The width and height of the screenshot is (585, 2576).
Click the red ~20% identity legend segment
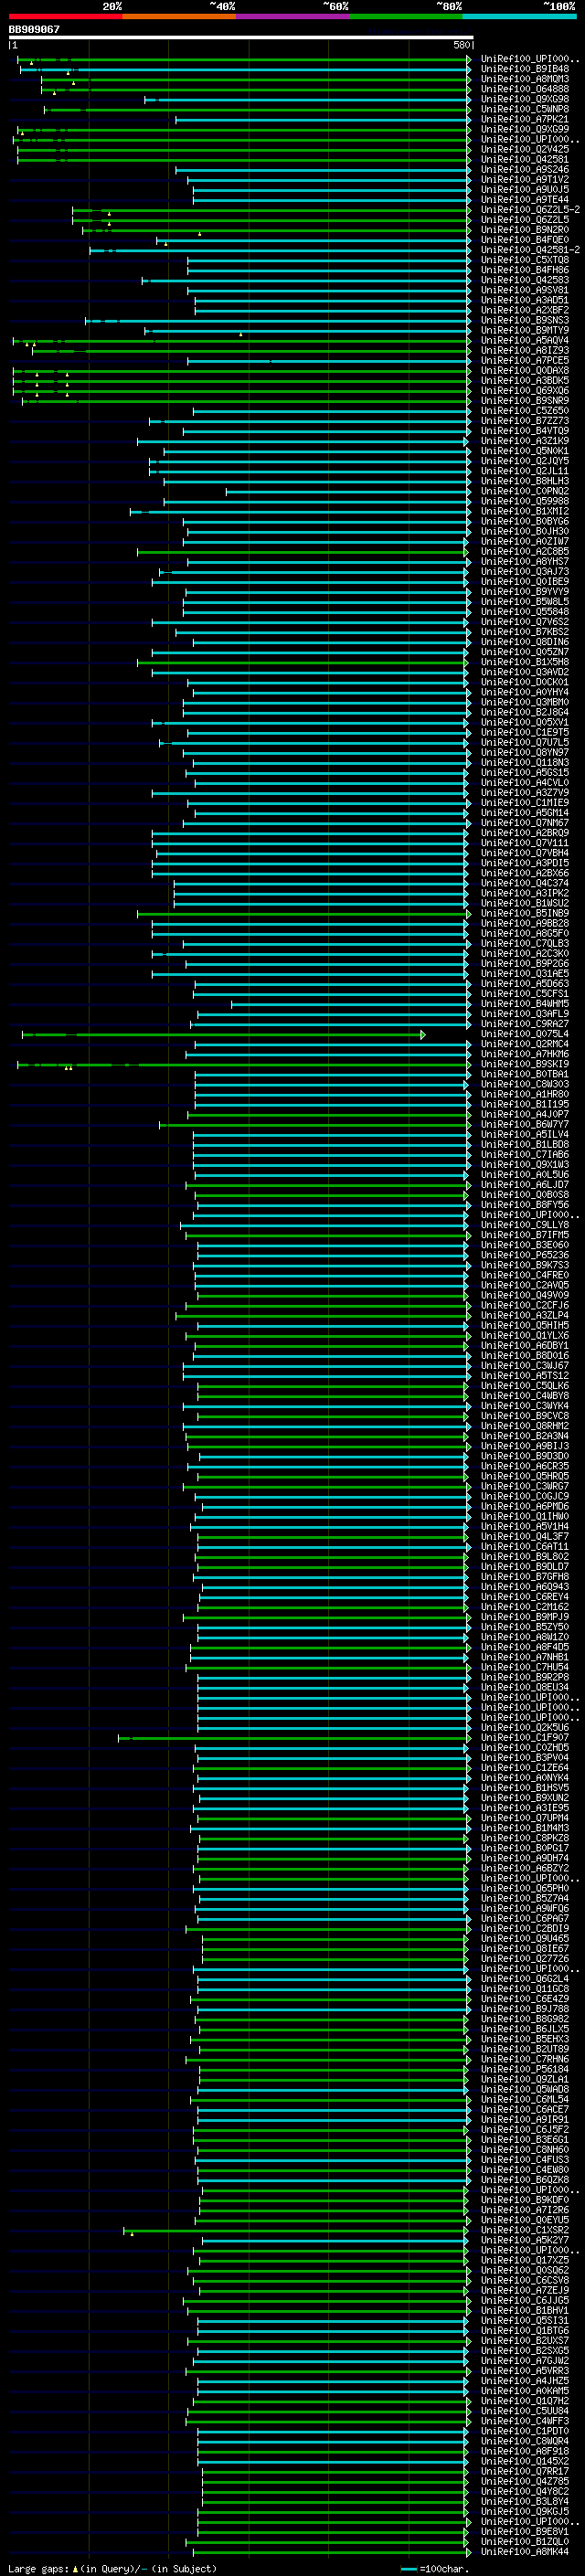coord(65,16)
